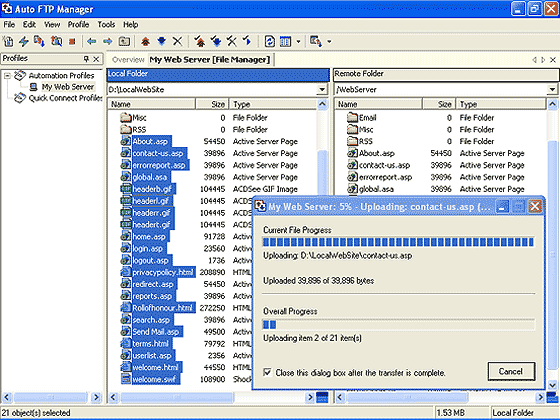Open the File menu
This screenshot has width=560, height=420.
[x=9, y=25]
